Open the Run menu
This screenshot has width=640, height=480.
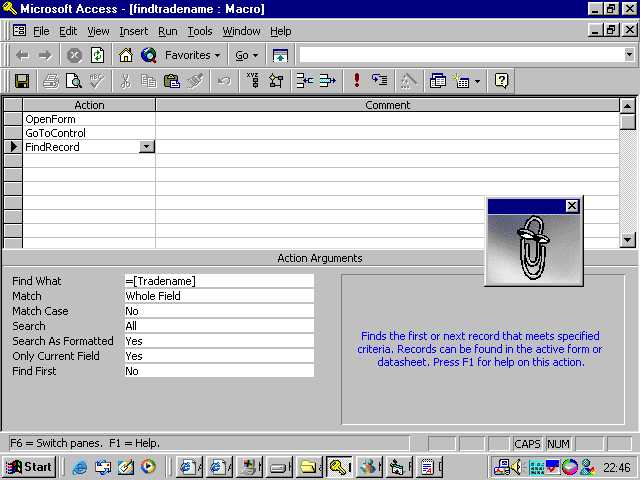(167, 31)
